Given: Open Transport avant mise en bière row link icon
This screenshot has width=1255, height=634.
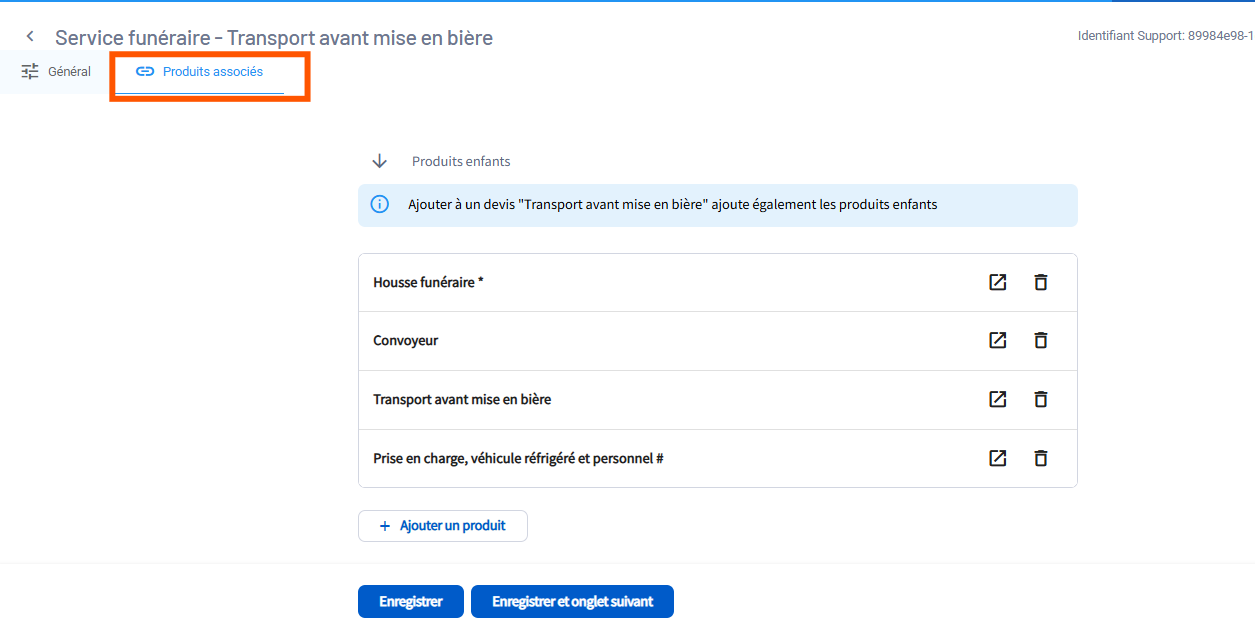Looking at the screenshot, I should [997, 399].
